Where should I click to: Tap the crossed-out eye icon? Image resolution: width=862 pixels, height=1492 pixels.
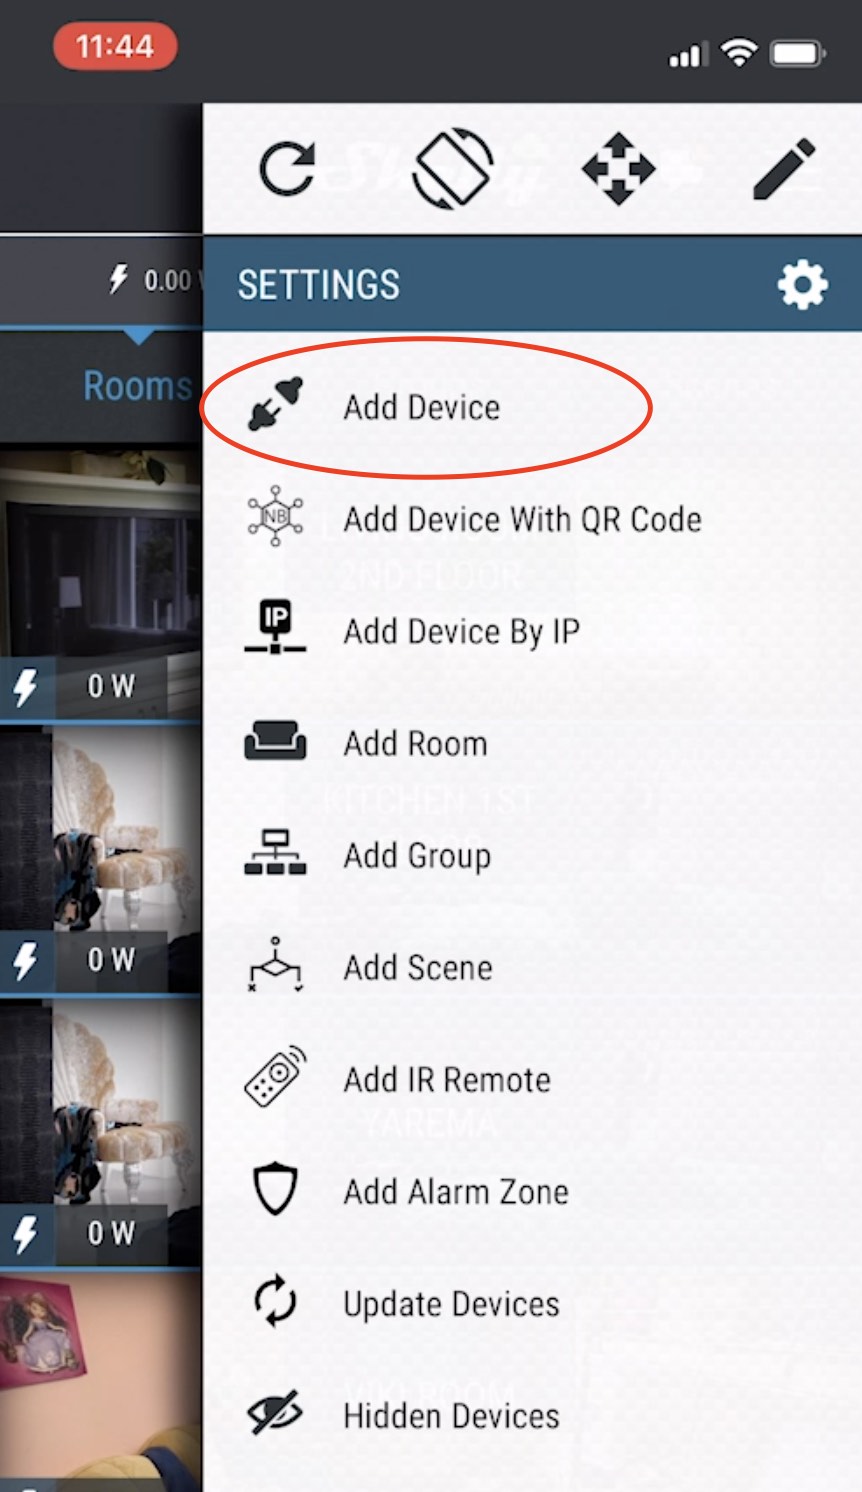[275, 1413]
